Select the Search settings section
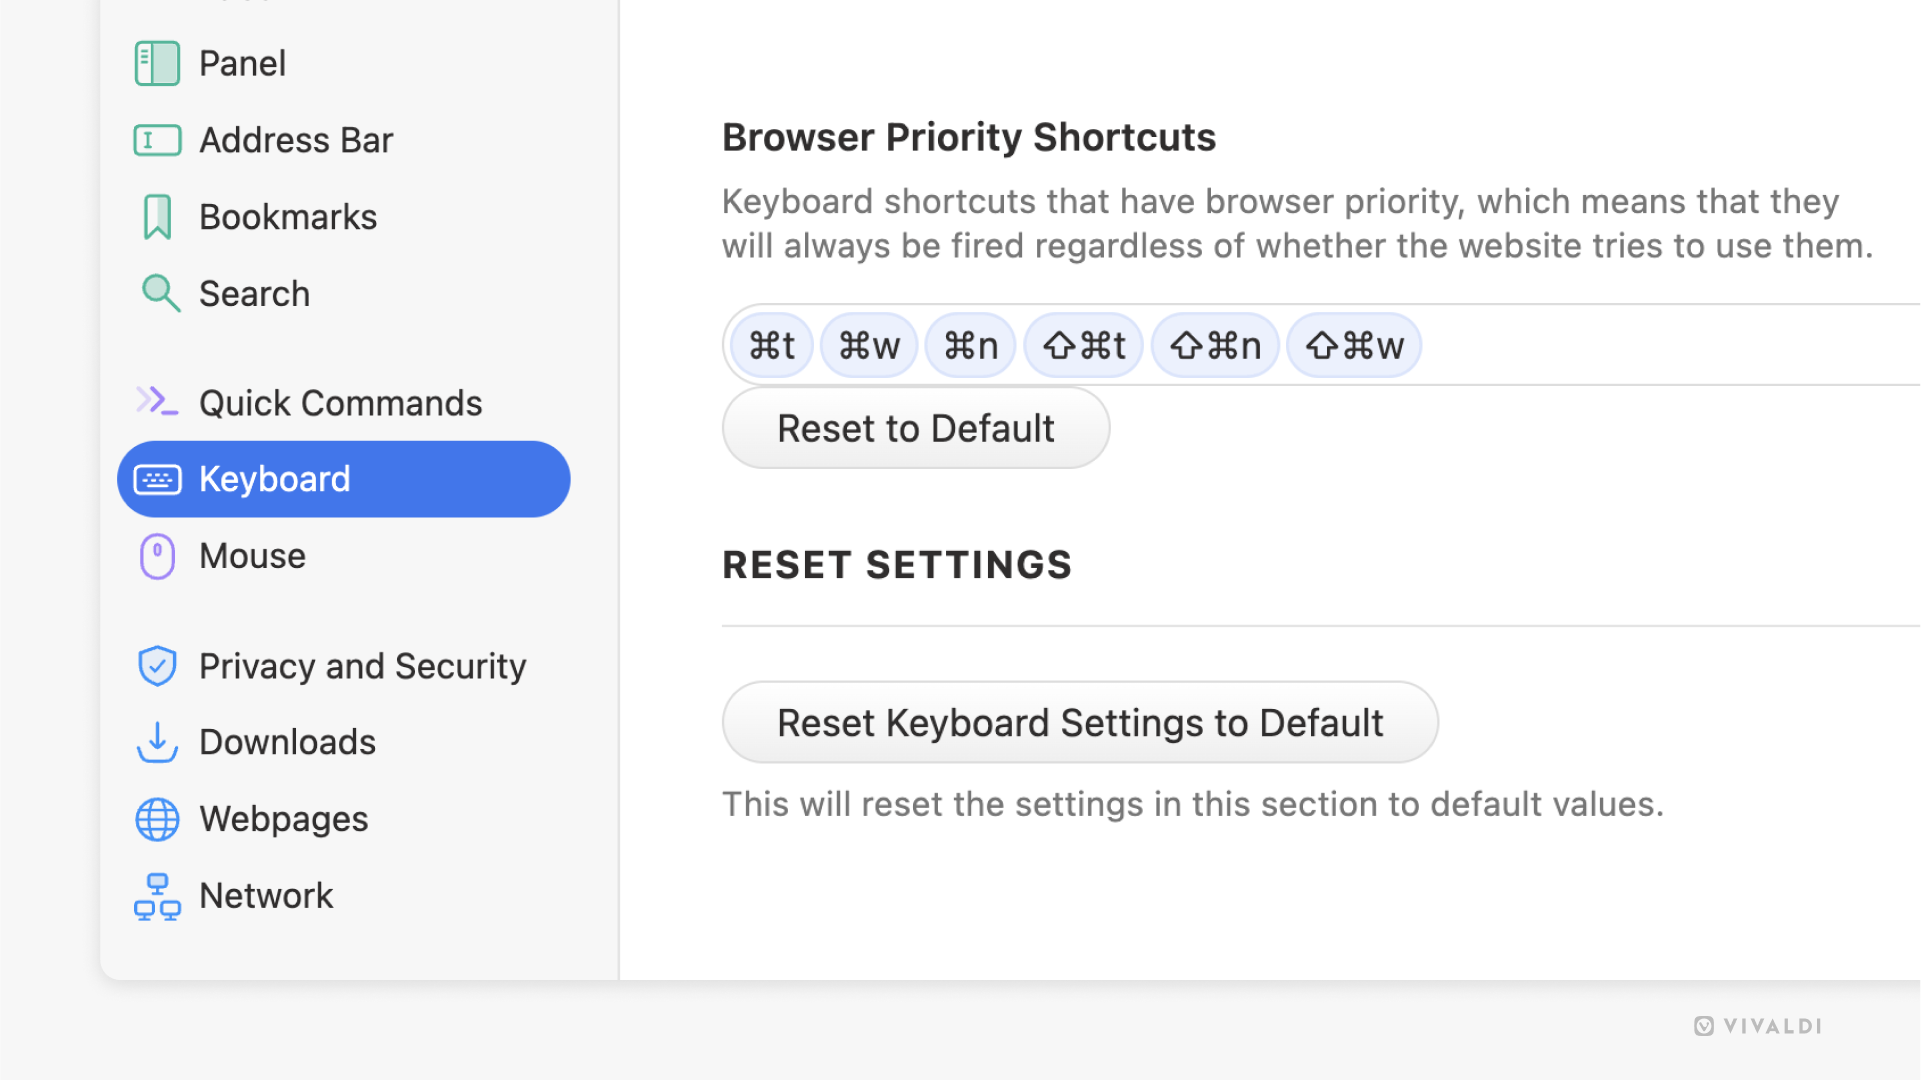Image resolution: width=1921 pixels, height=1080 pixels. [255, 293]
